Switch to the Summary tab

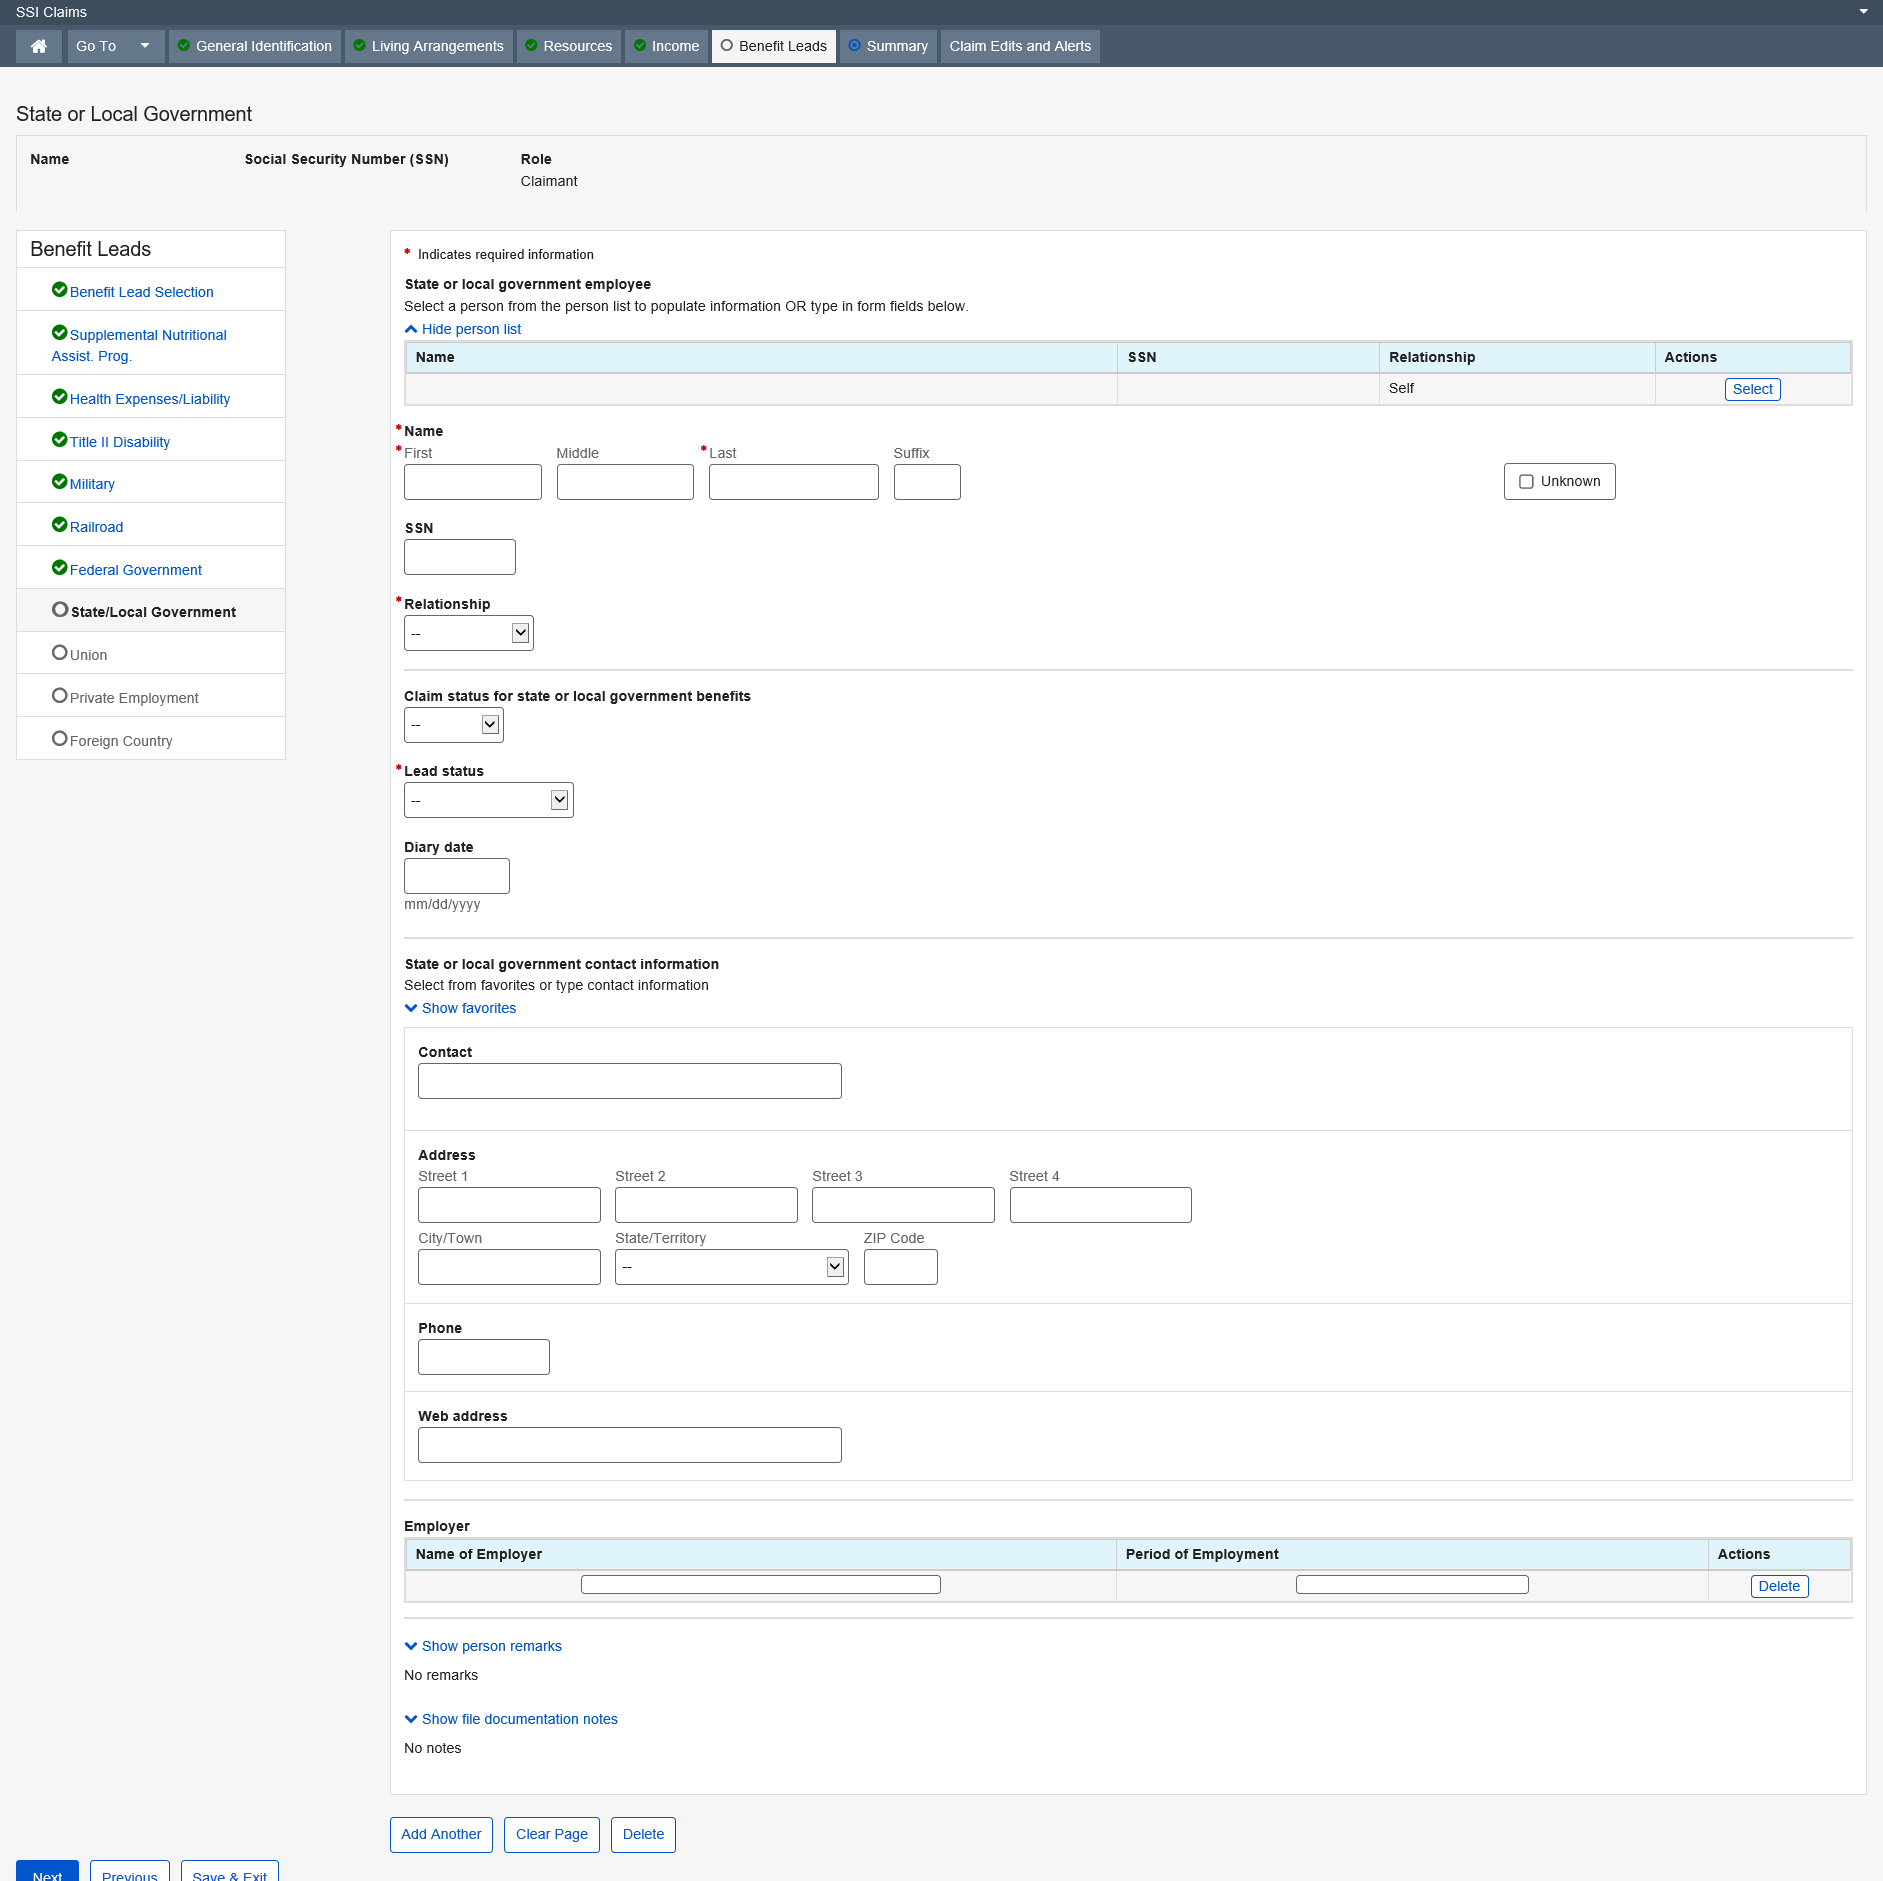coord(888,46)
